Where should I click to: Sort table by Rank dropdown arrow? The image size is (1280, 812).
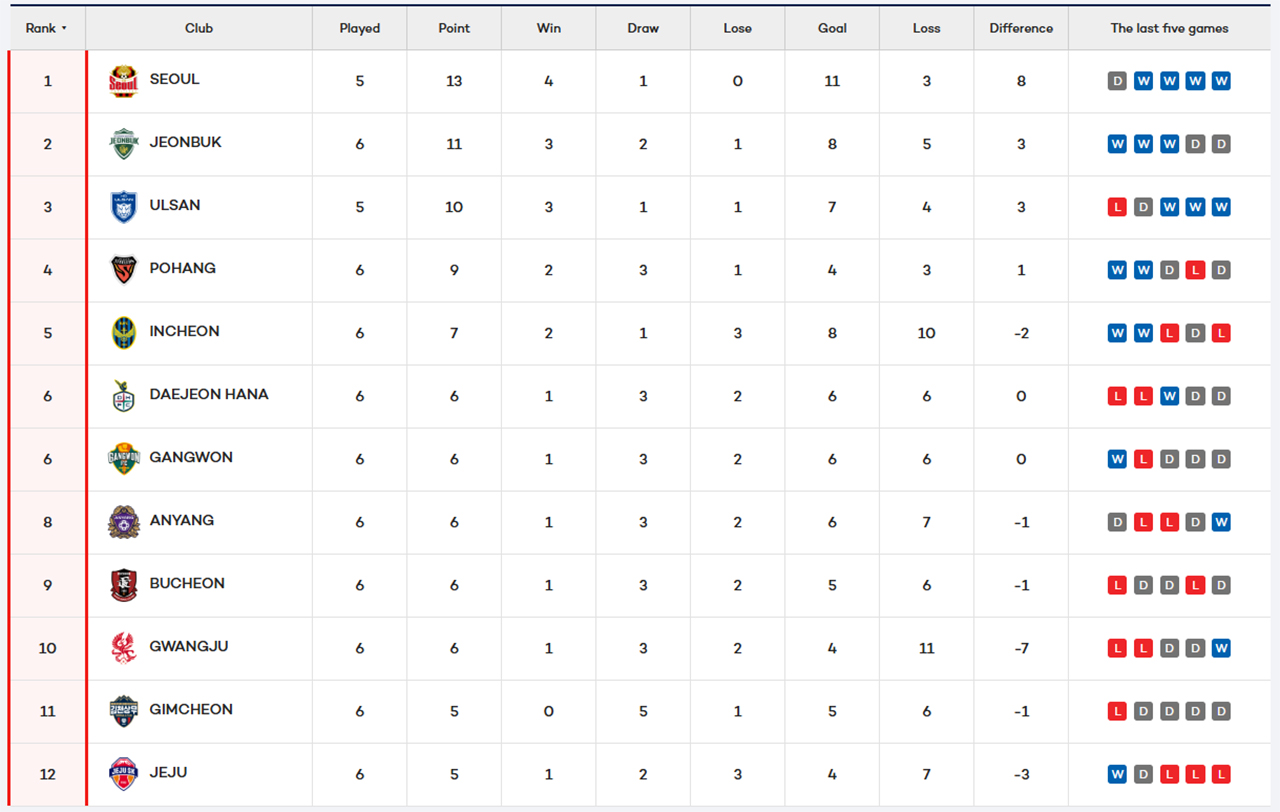point(64,28)
